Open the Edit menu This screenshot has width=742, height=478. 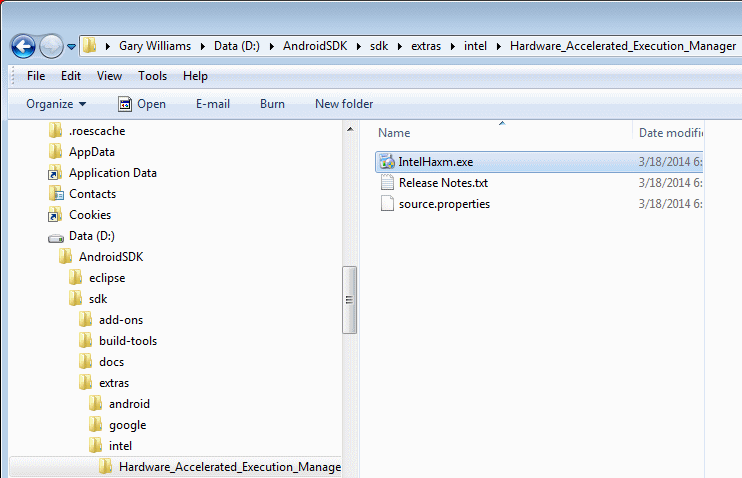point(71,76)
